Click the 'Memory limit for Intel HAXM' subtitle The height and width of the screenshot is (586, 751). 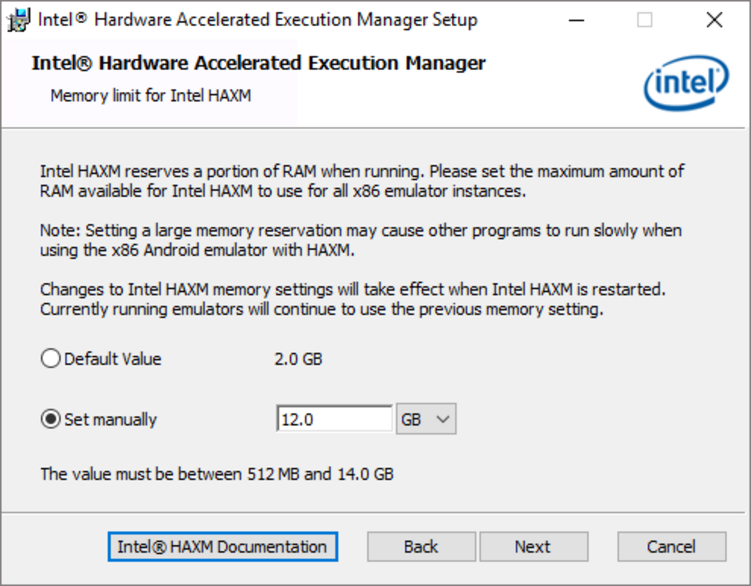point(151,95)
